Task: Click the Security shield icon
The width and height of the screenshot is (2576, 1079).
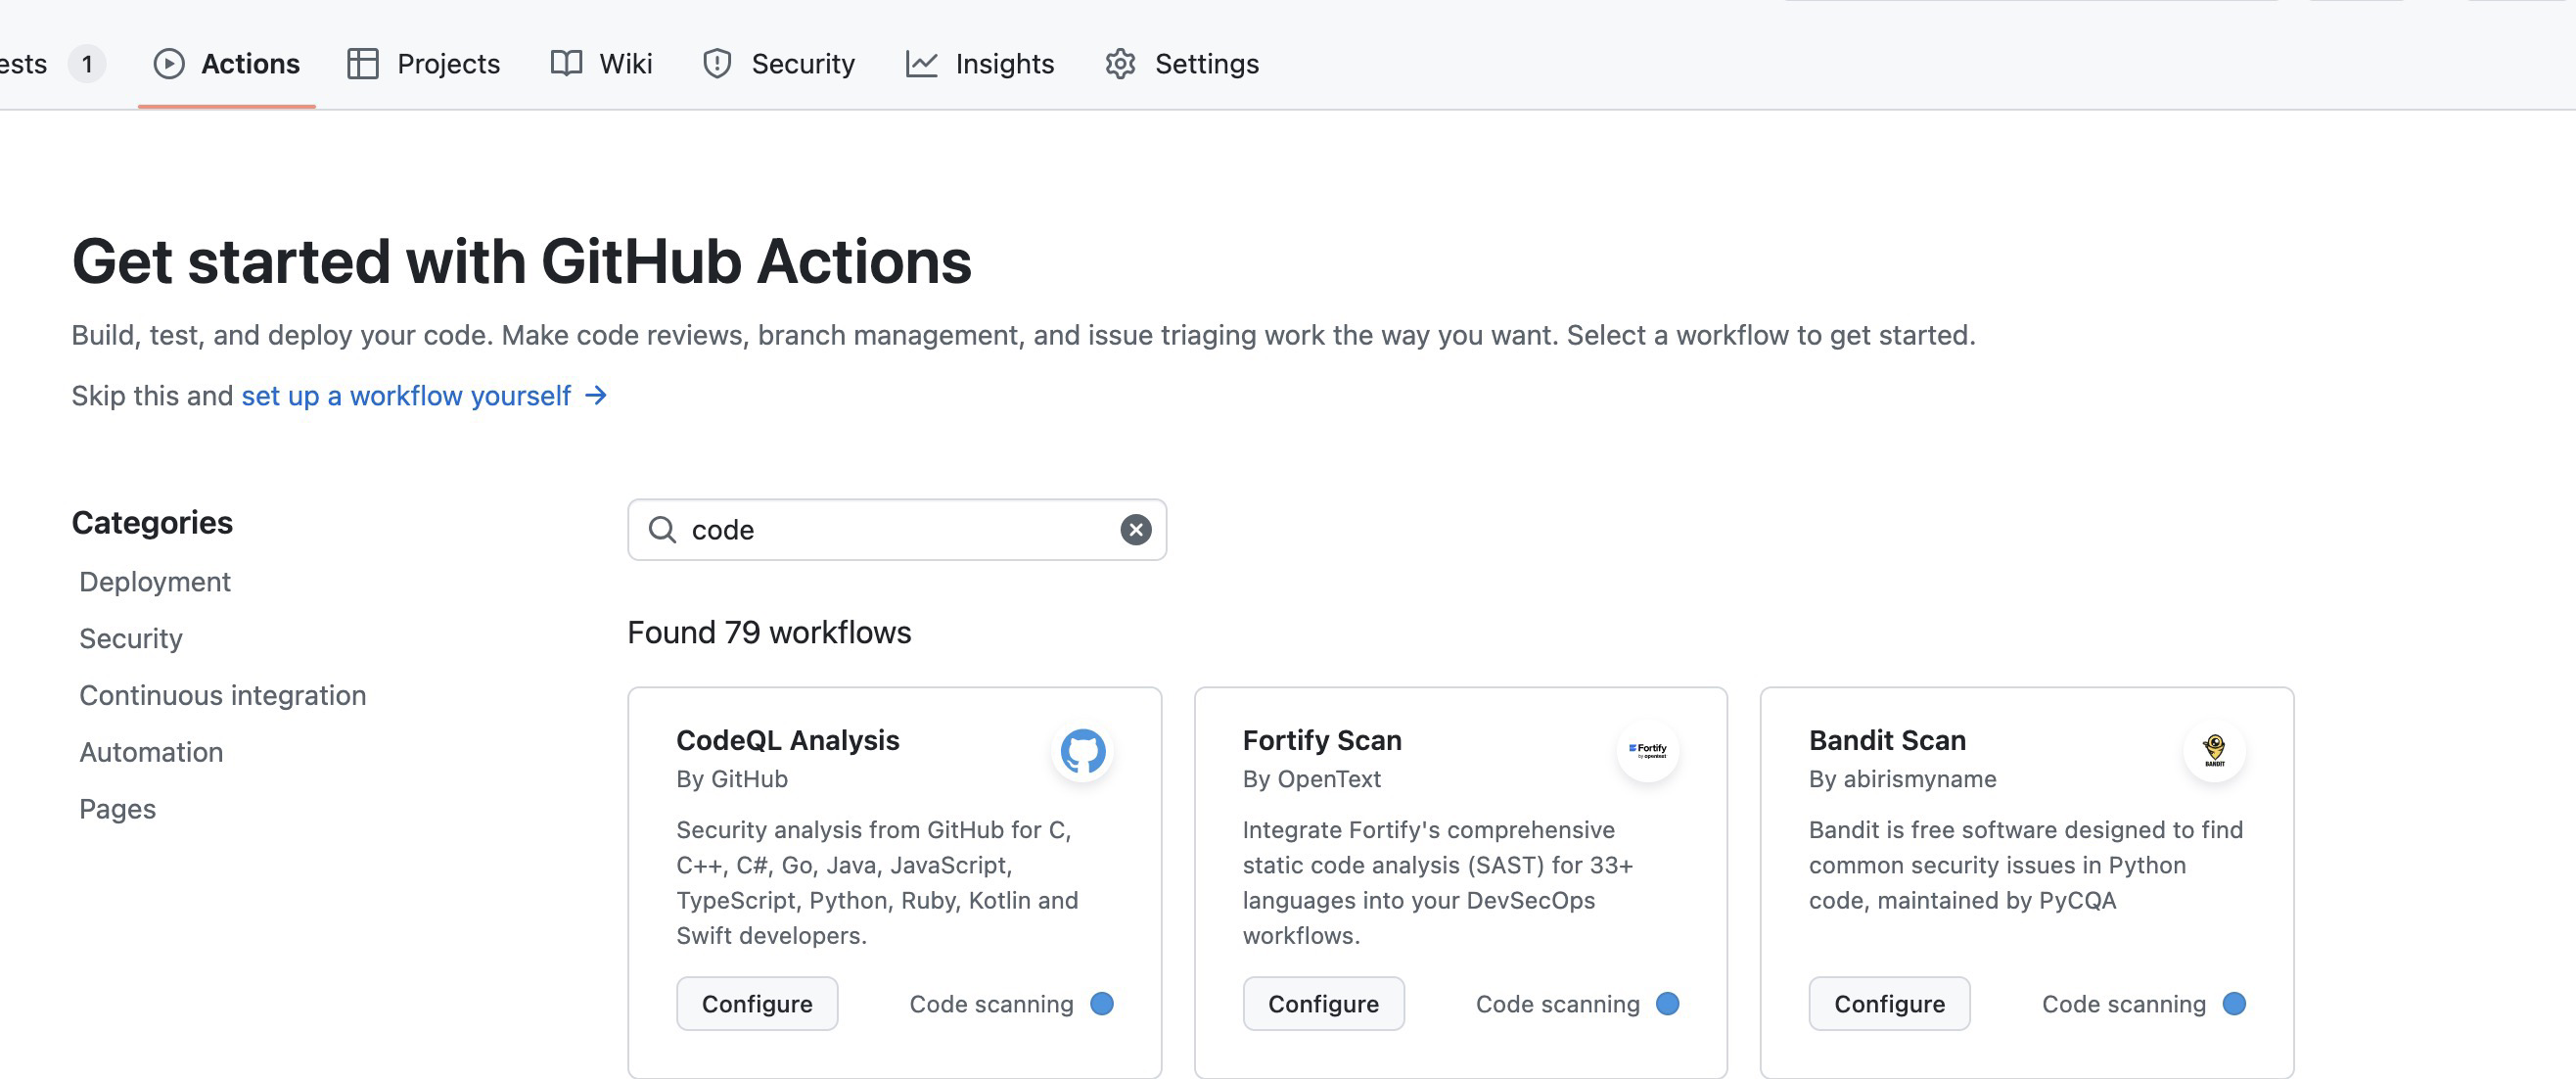Action: click(x=717, y=64)
